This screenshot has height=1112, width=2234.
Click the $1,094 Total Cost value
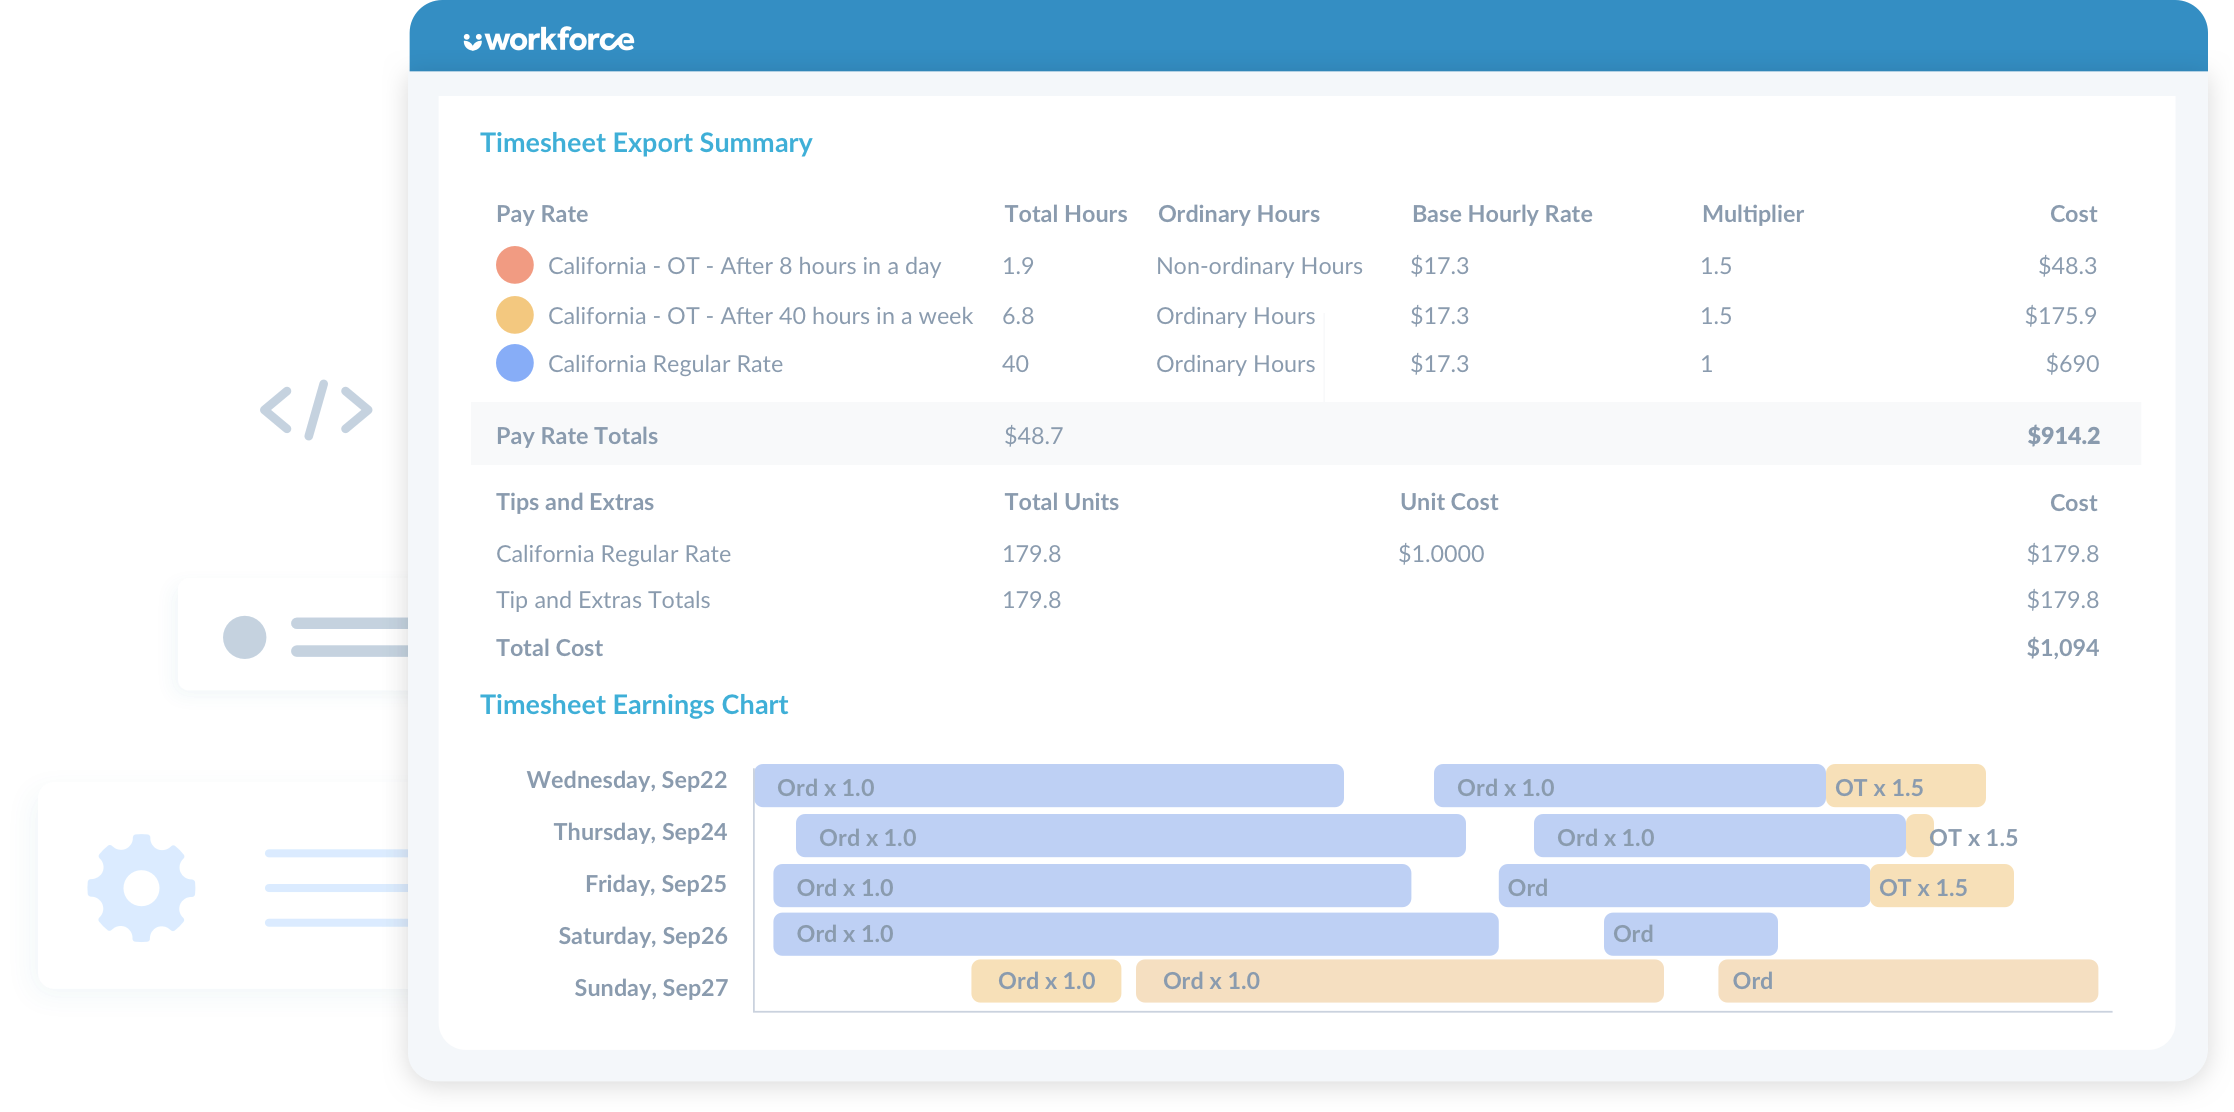(x=2061, y=648)
